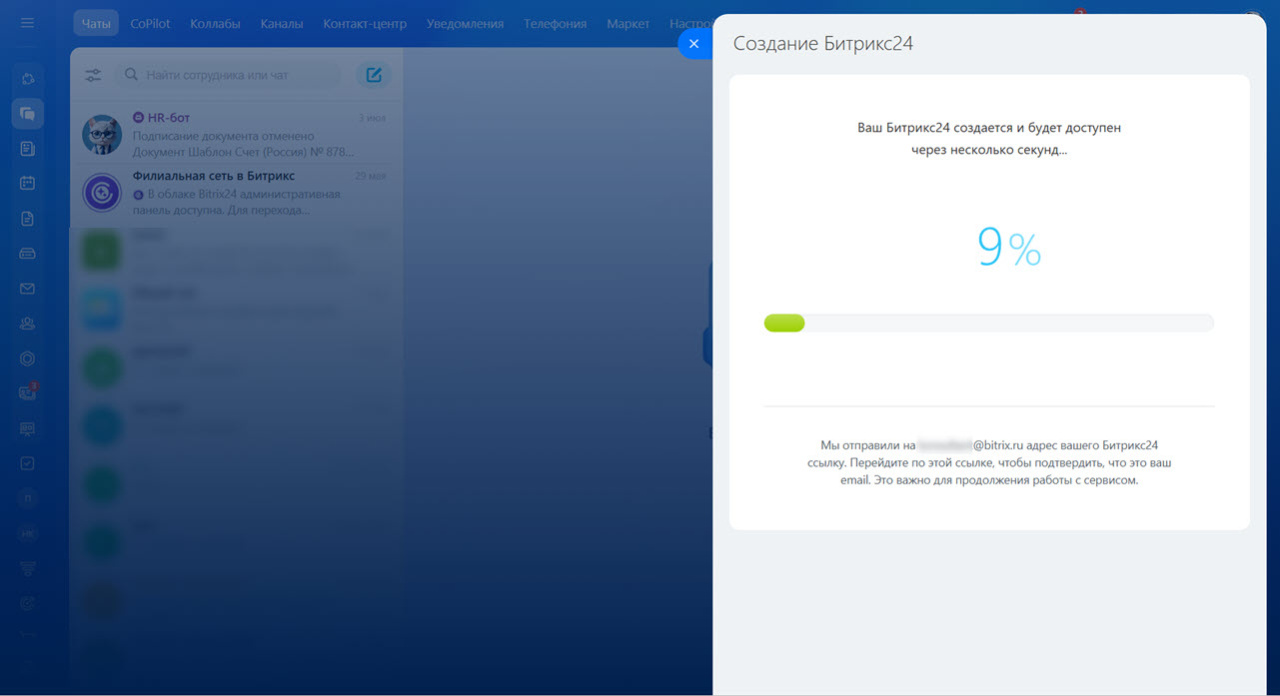Go to the Телефония tab

point(555,23)
